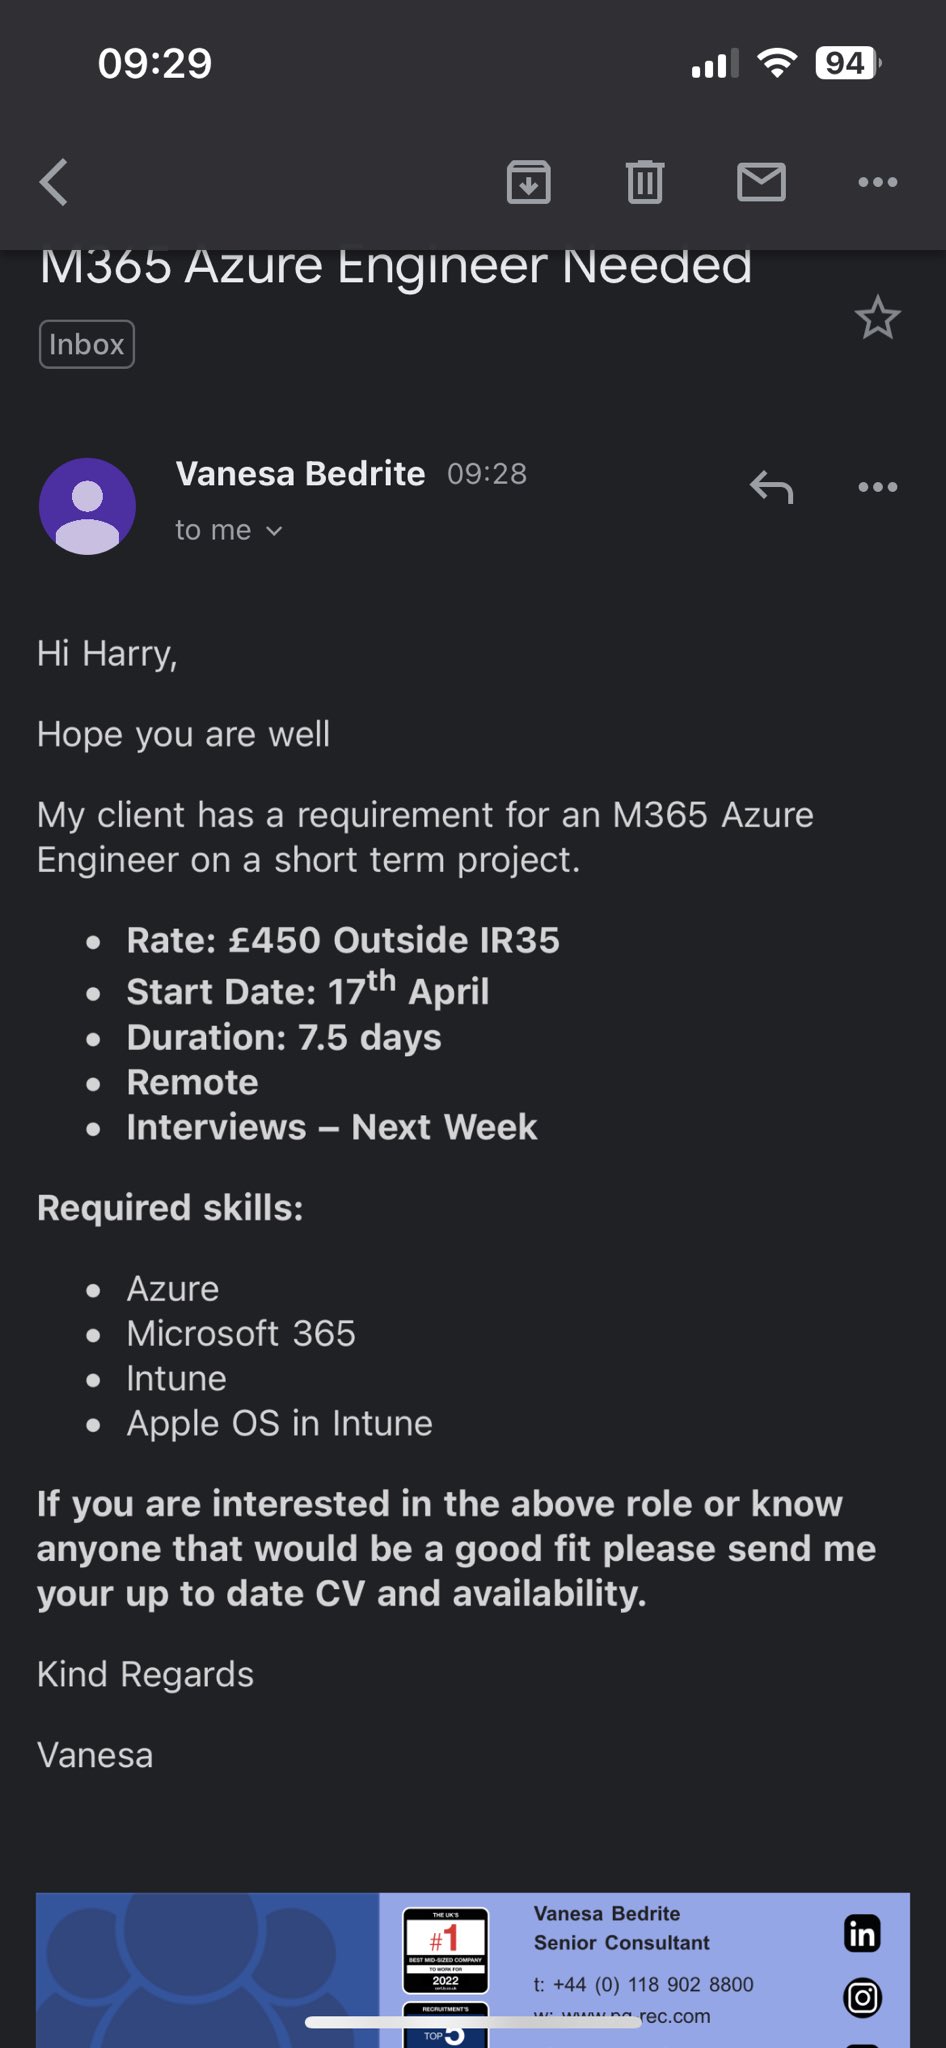Open the top toolbar more options menu

click(877, 182)
